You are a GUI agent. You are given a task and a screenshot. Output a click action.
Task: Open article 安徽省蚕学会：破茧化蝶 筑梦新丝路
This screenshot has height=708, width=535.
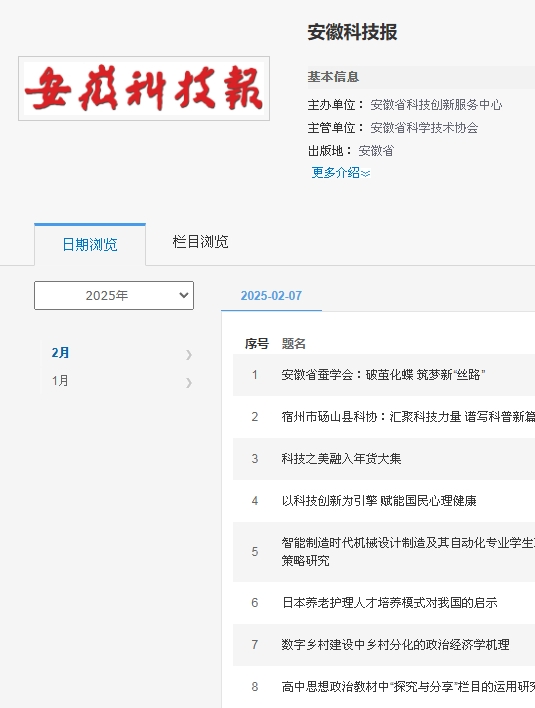pyautogui.click(x=383, y=375)
